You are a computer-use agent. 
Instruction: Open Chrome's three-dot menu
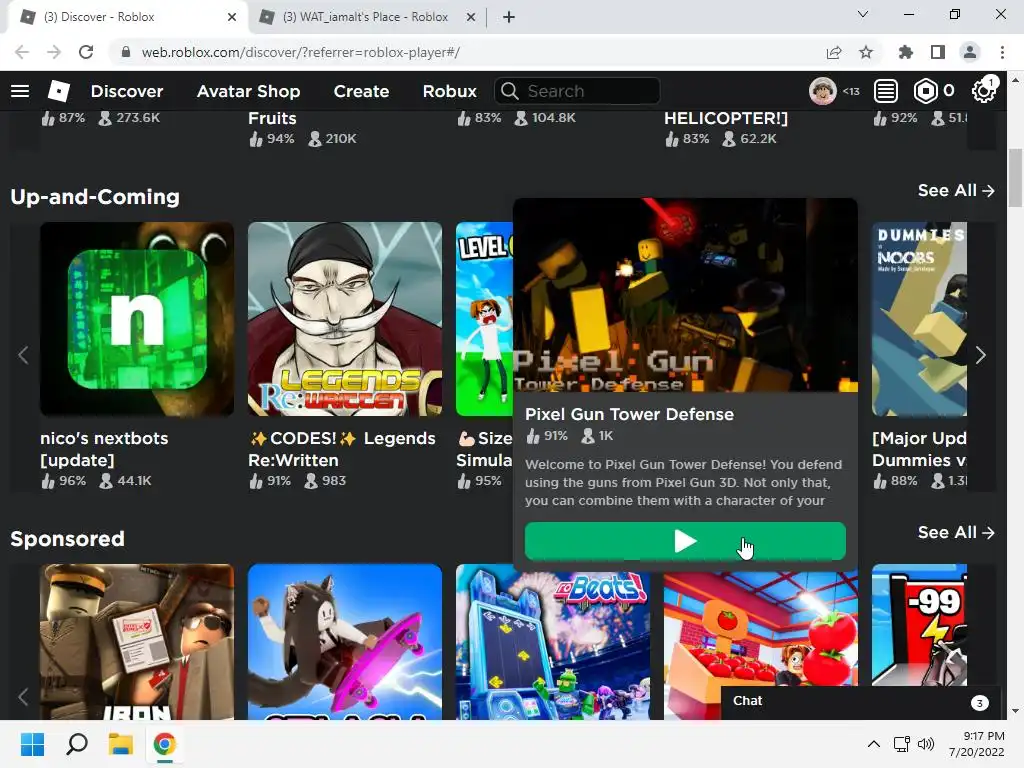1002,52
